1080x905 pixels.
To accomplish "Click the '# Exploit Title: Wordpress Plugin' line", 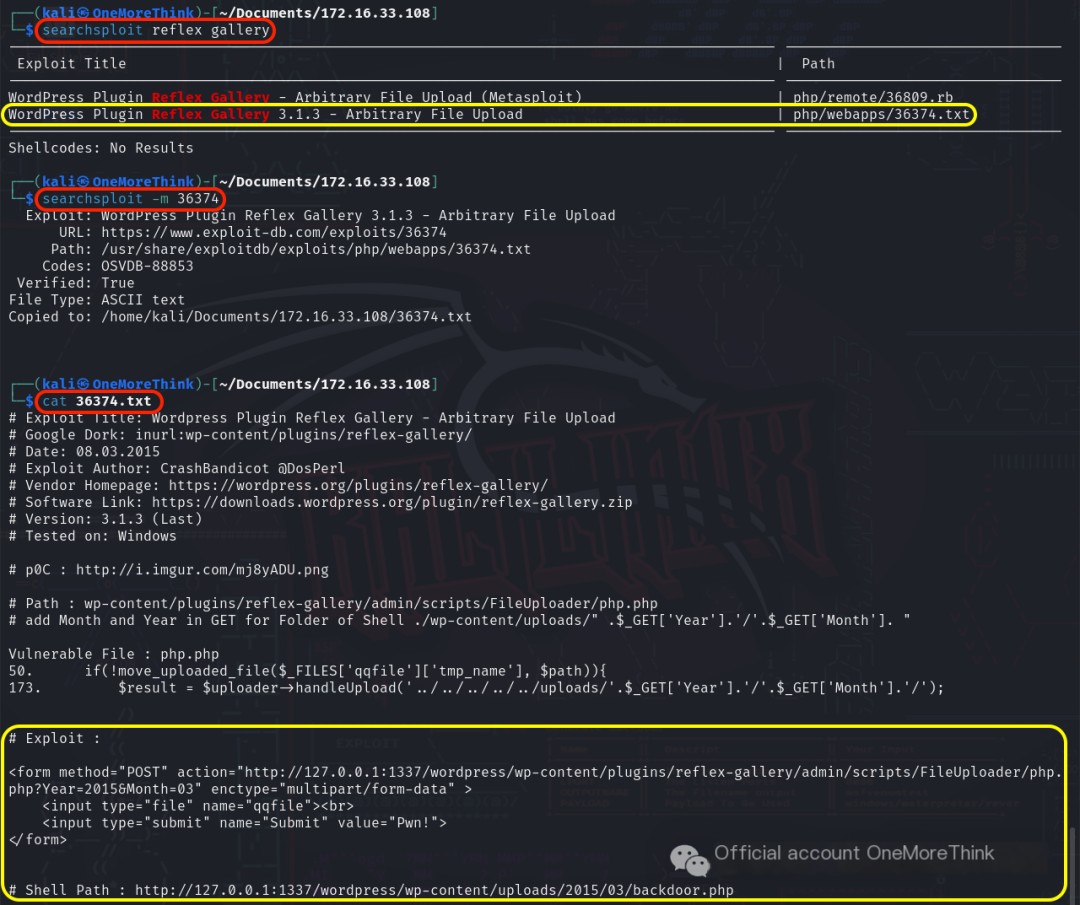I will coord(312,418).
